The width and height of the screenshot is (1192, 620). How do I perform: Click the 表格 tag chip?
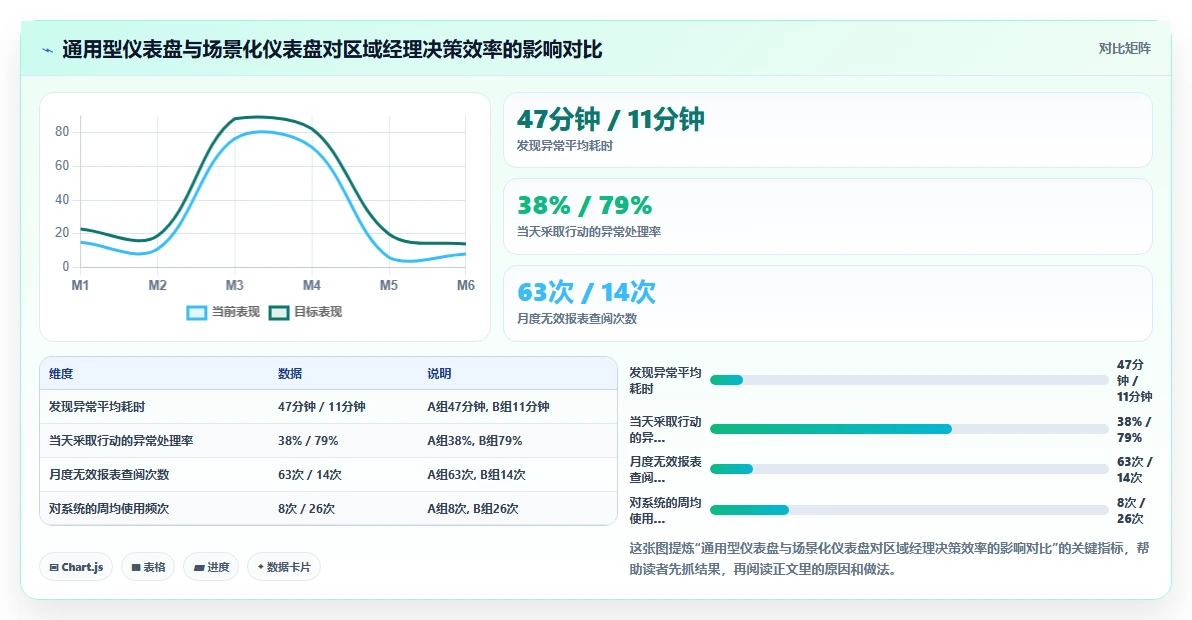pyautogui.click(x=148, y=567)
